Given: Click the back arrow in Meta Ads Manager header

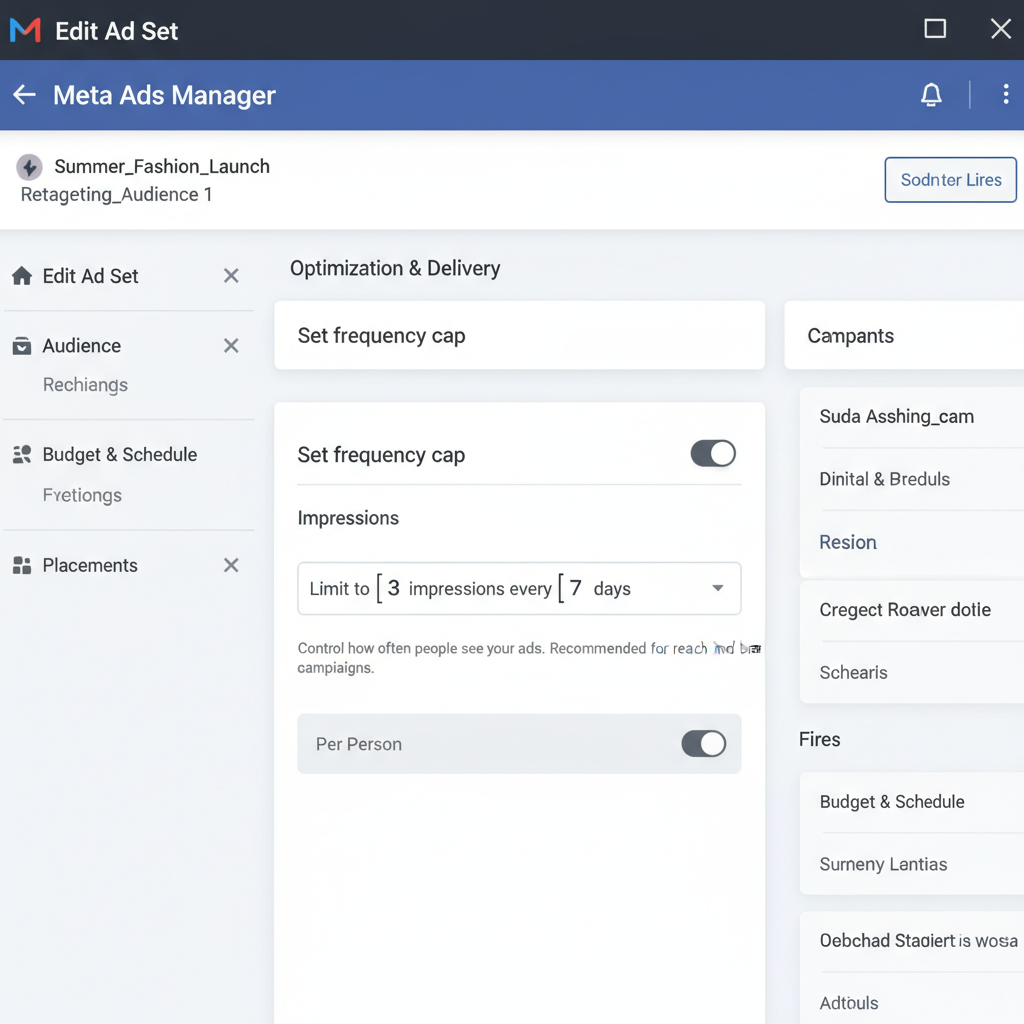Looking at the screenshot, I should (x=24, y=95).
